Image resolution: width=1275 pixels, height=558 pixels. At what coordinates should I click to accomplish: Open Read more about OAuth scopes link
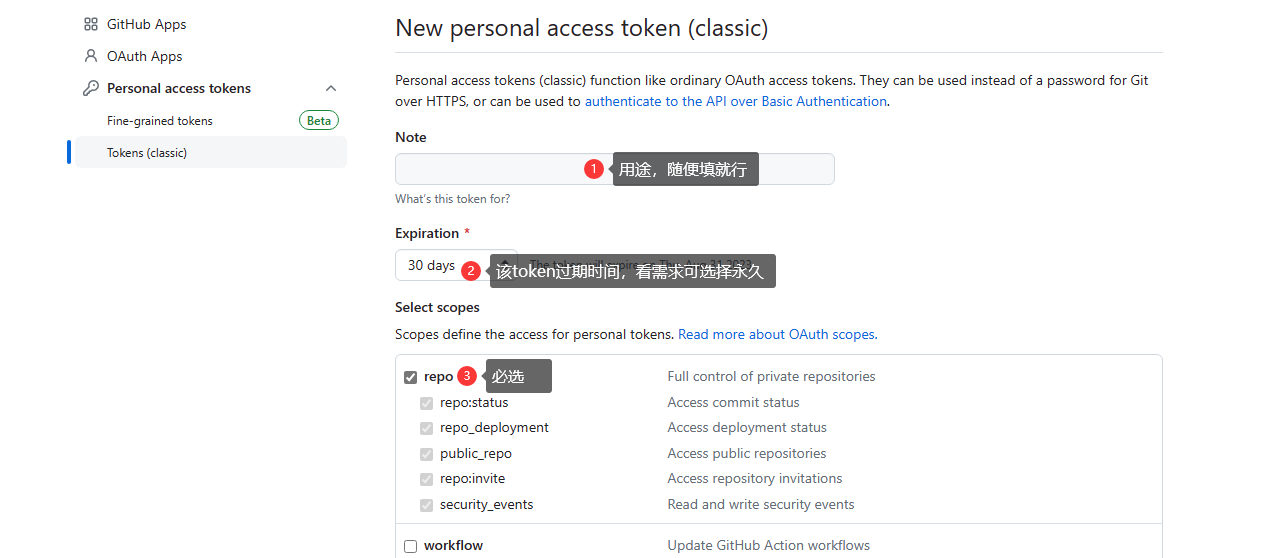(x=777, y=334)
